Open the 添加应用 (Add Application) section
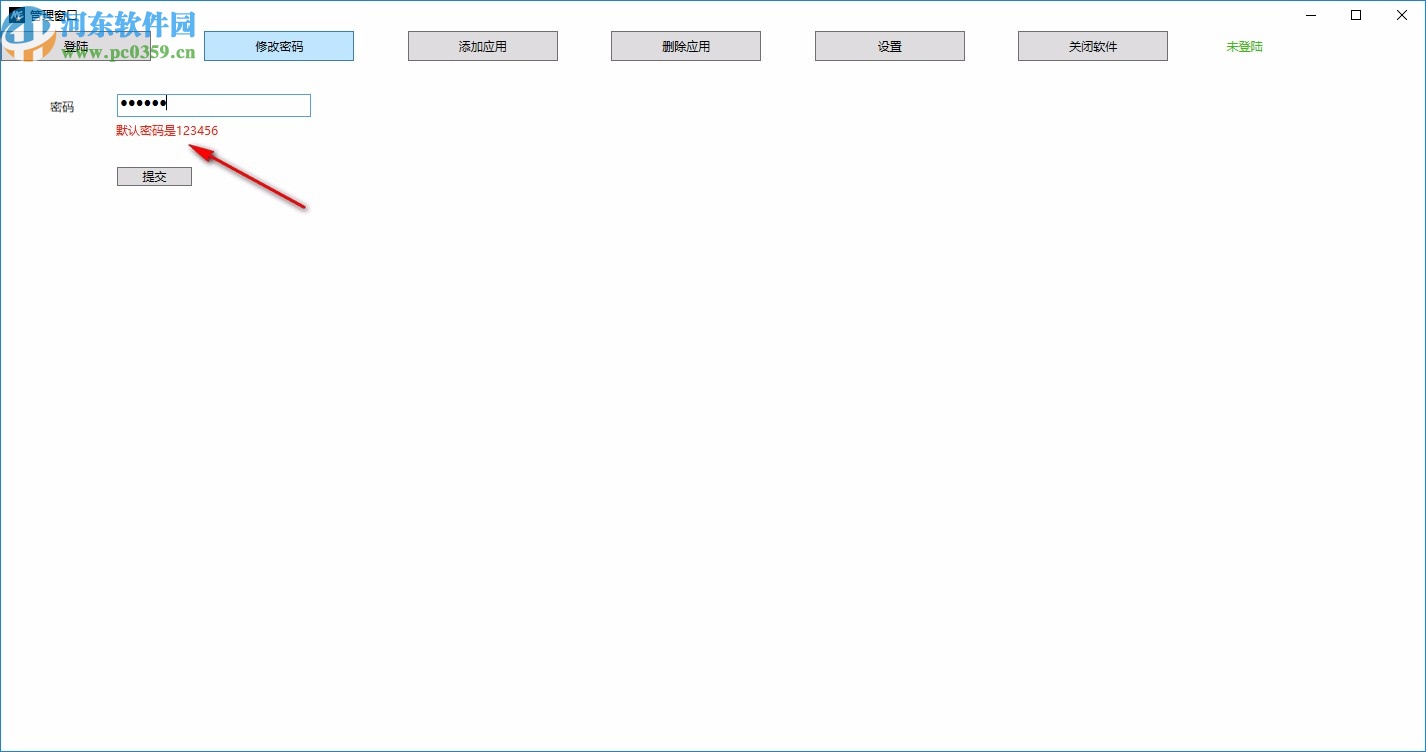This screenshot has height=752, width=1426. pos(482,46)
